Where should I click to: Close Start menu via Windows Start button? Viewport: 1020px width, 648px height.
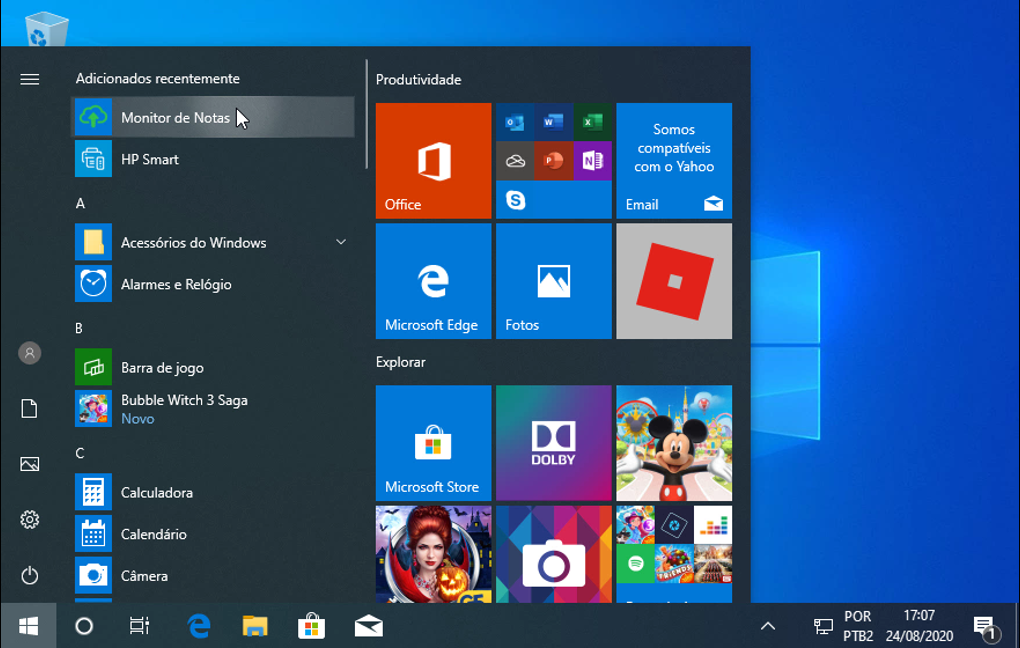point(28,626)
